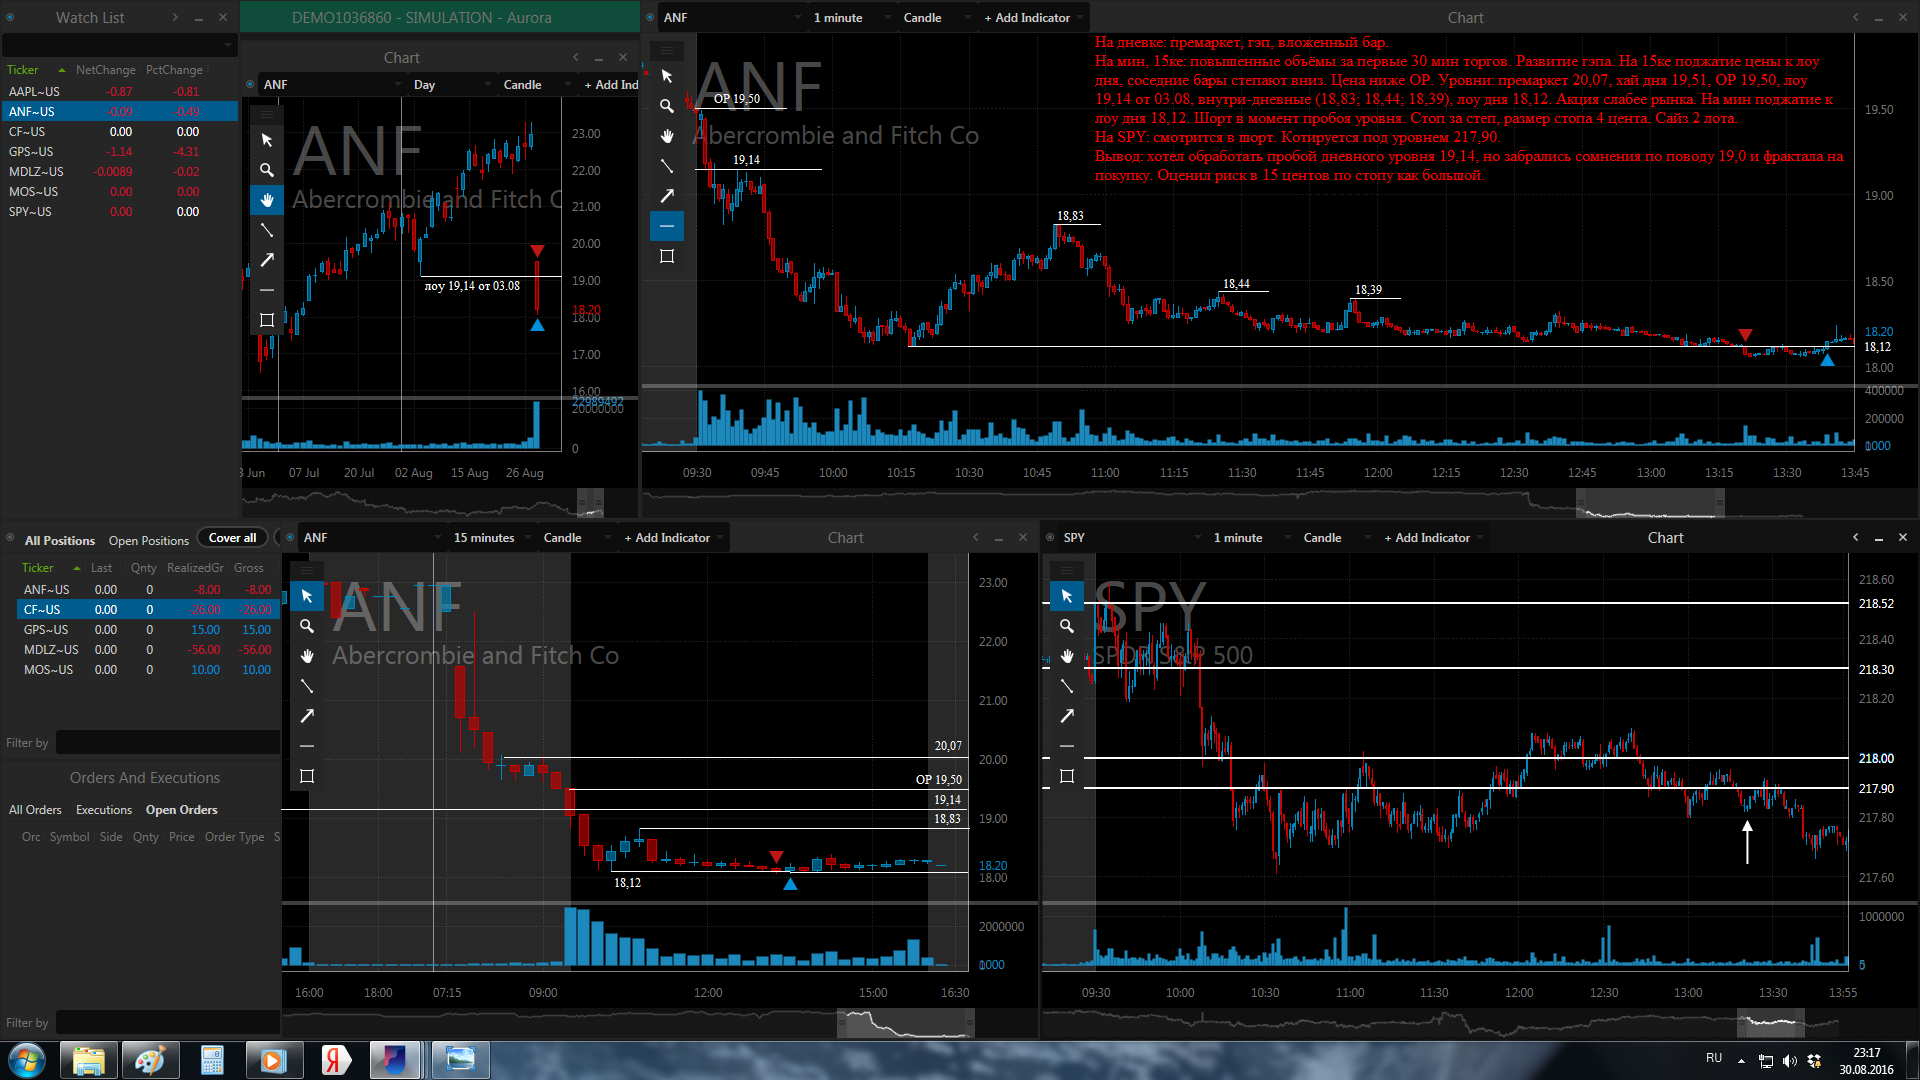Open the SPY symbol dropdown
This screenshot has width=1920, height=1080.
click(1130, 538)
